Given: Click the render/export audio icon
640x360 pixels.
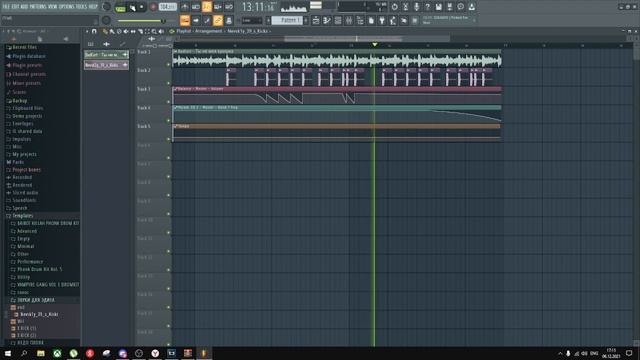Looking at the screenshot, I should tap(449, 7).
